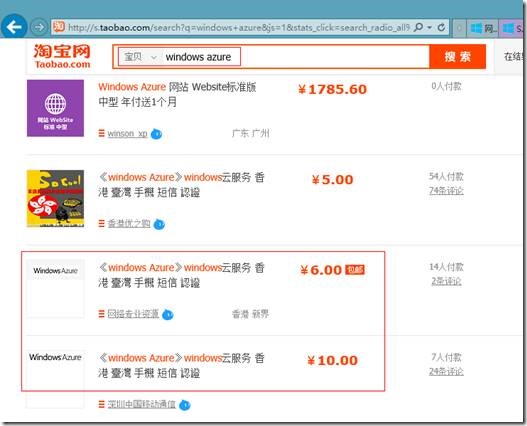
Task: Click the 广东 广州 location text
Action: 250,133
